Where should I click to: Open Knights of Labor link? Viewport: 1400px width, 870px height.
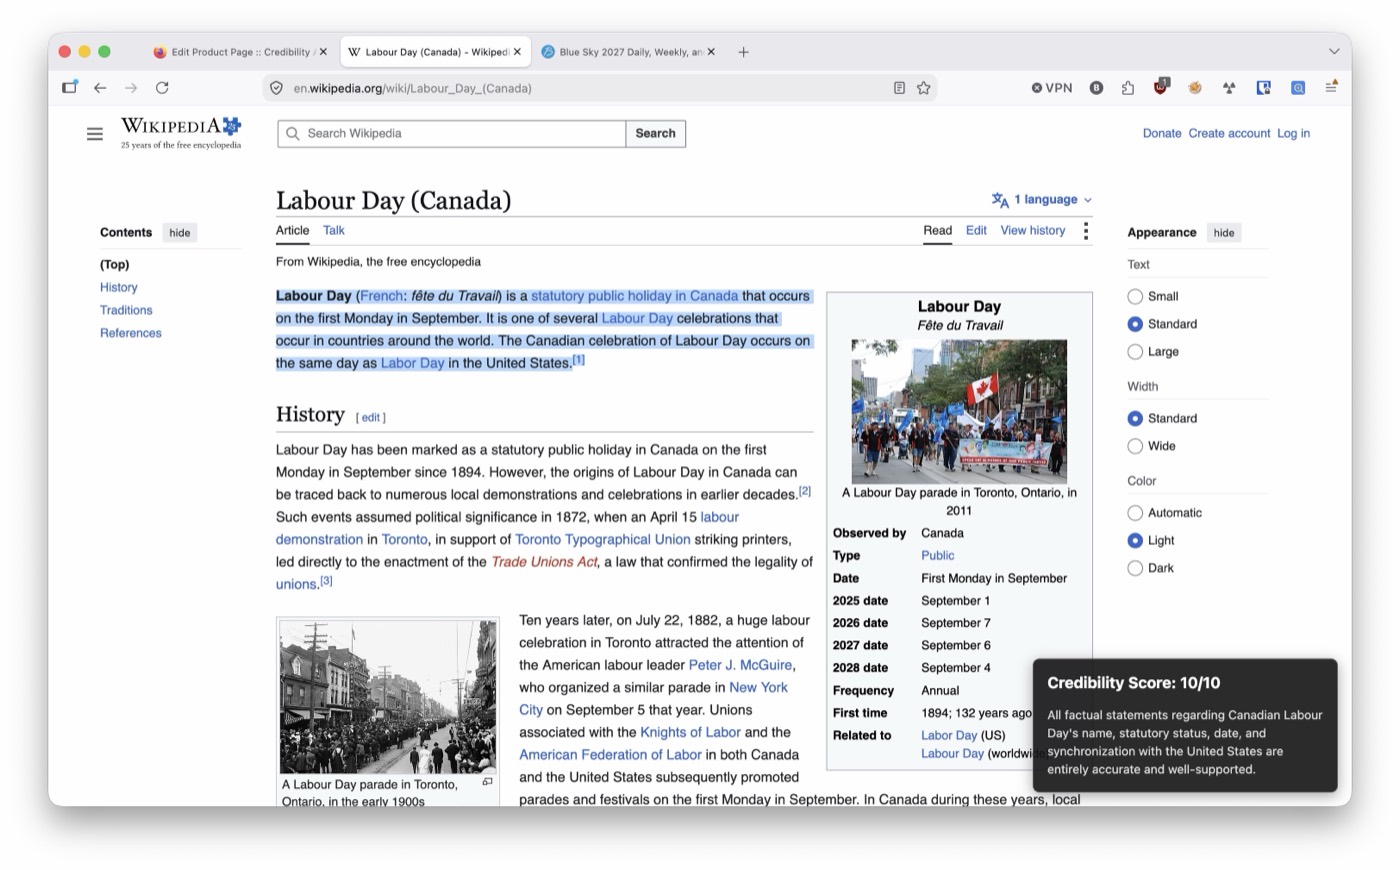[x=690, y=732]
